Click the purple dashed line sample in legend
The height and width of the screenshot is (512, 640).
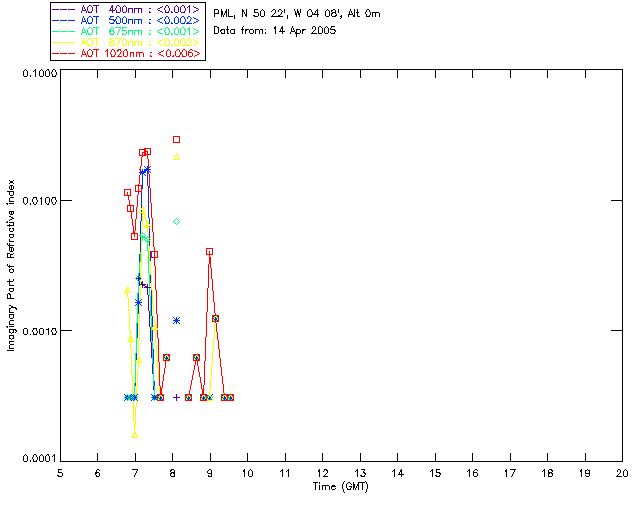click(64, 9)
